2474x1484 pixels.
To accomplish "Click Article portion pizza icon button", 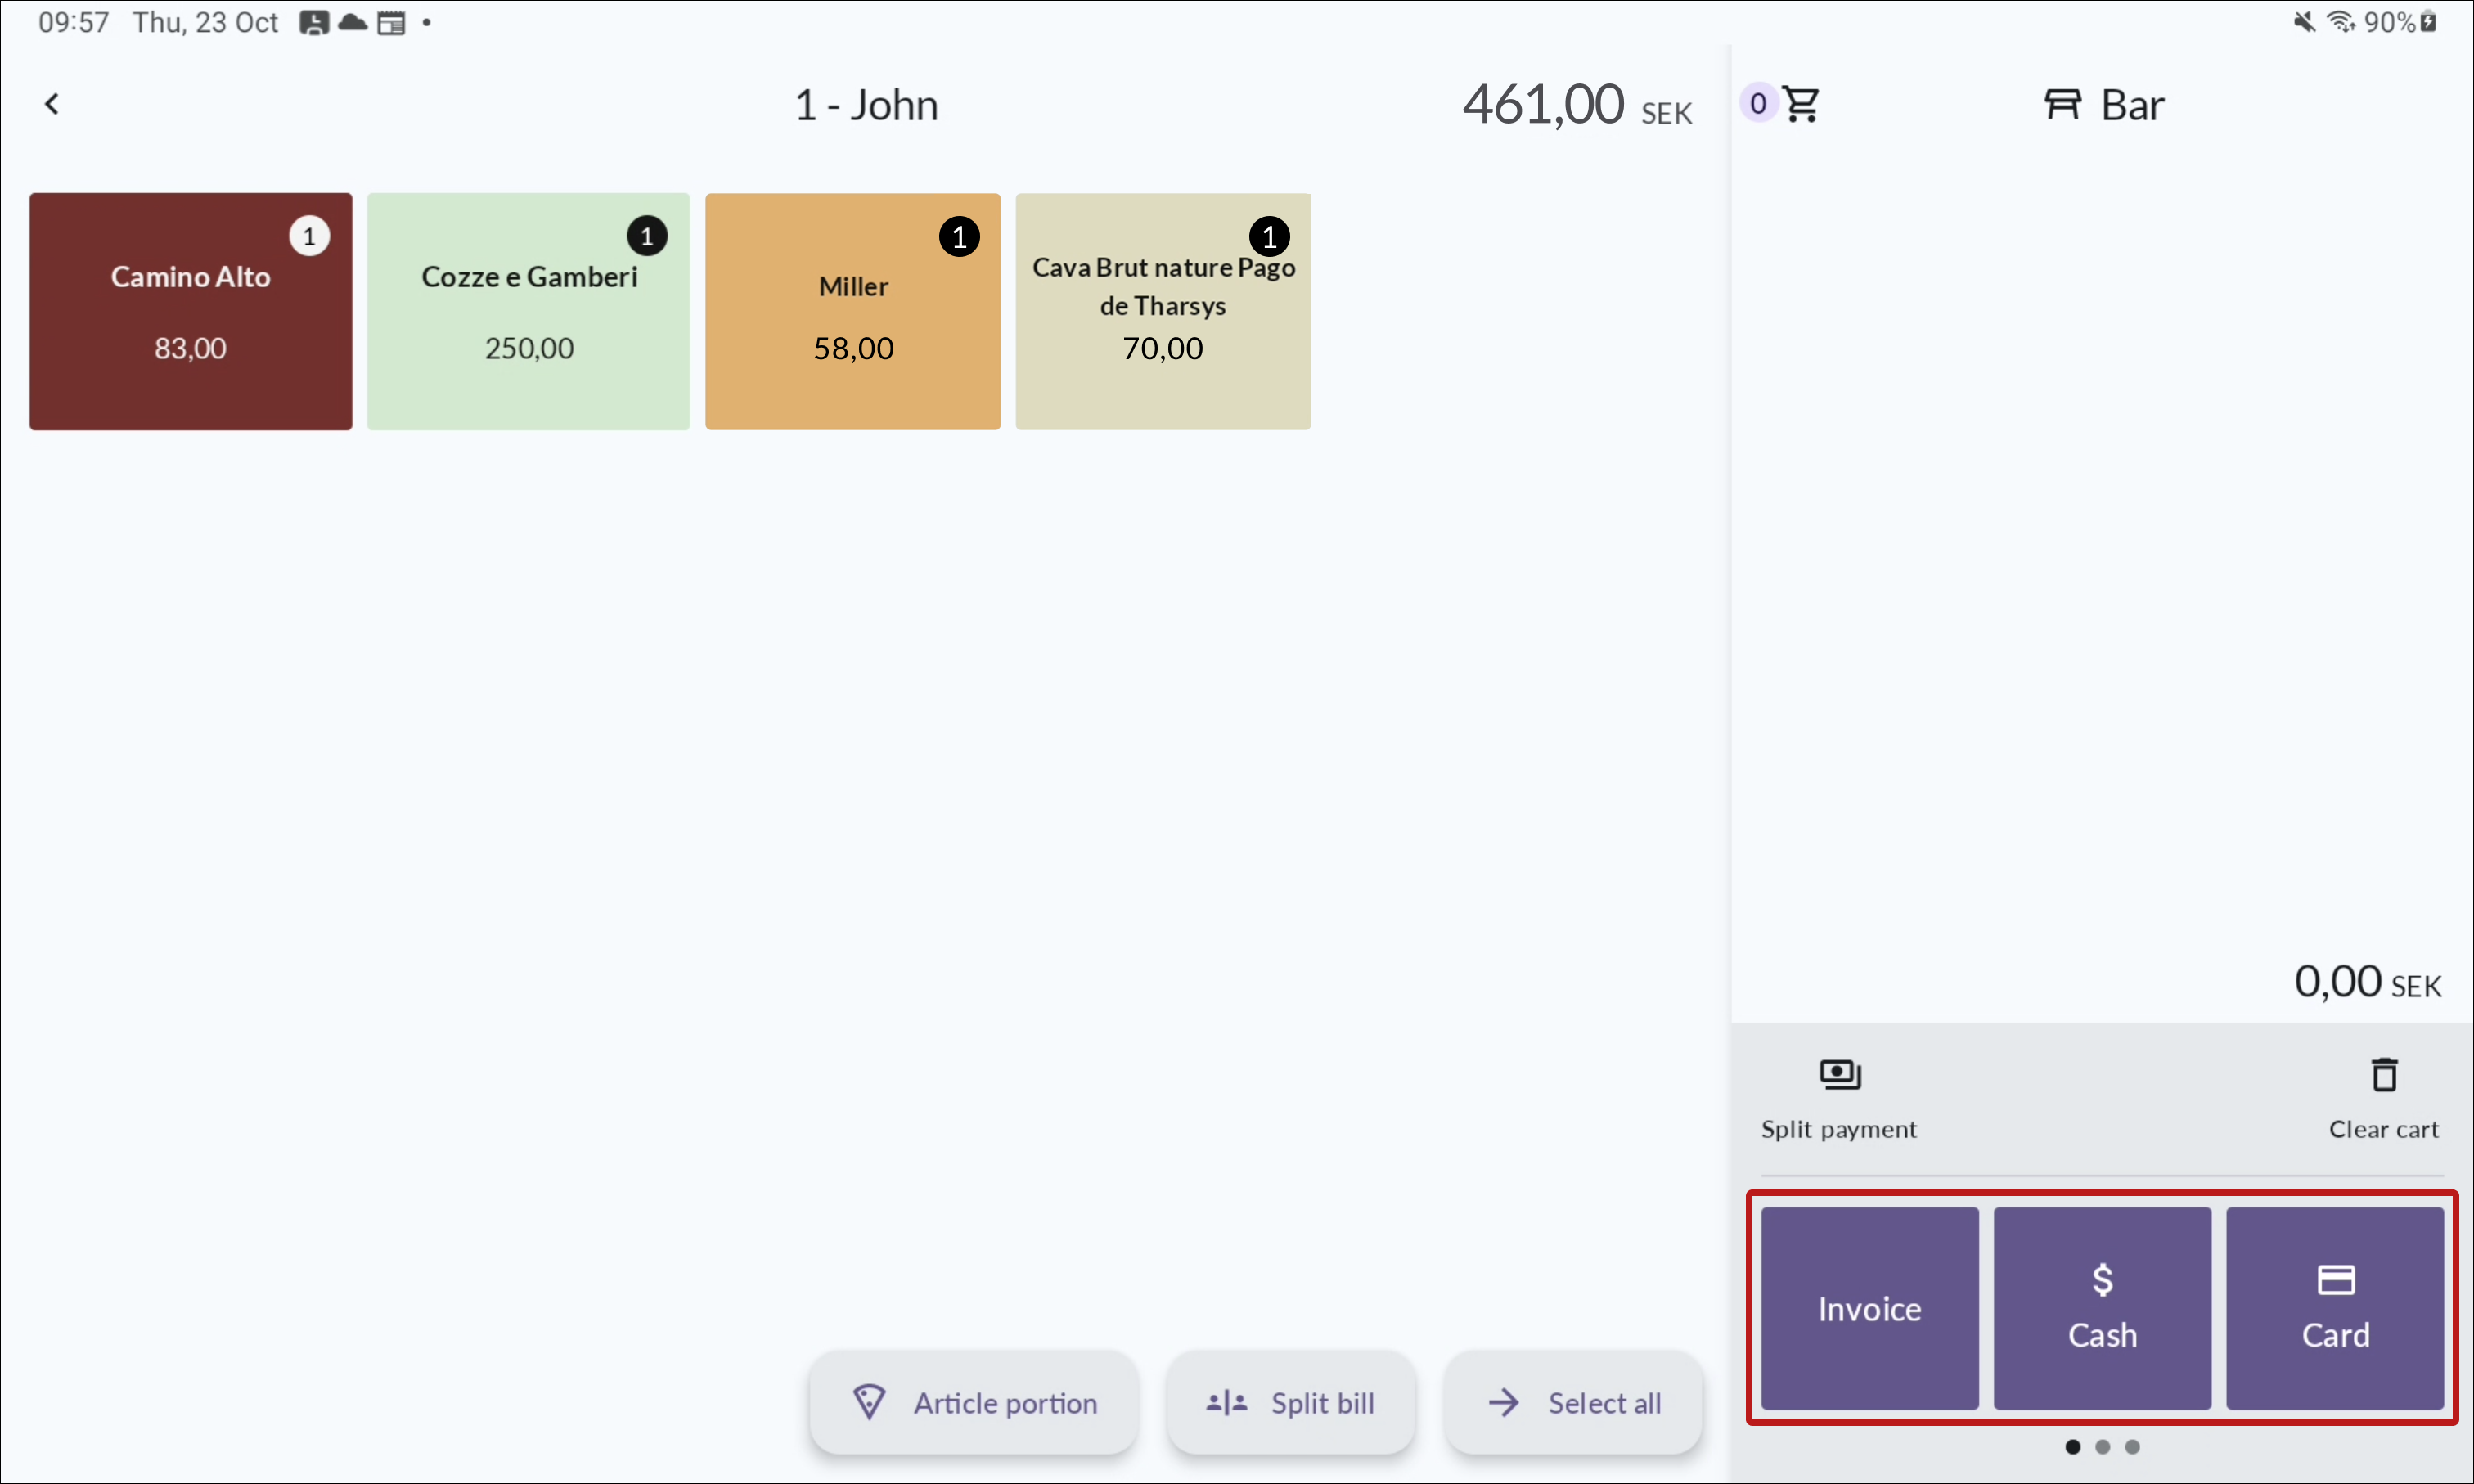I will click(972, 1402).
